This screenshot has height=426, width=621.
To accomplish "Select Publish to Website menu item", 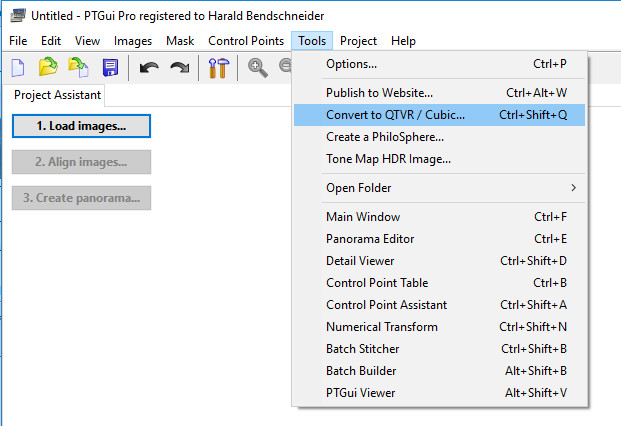I will point(440,92).
